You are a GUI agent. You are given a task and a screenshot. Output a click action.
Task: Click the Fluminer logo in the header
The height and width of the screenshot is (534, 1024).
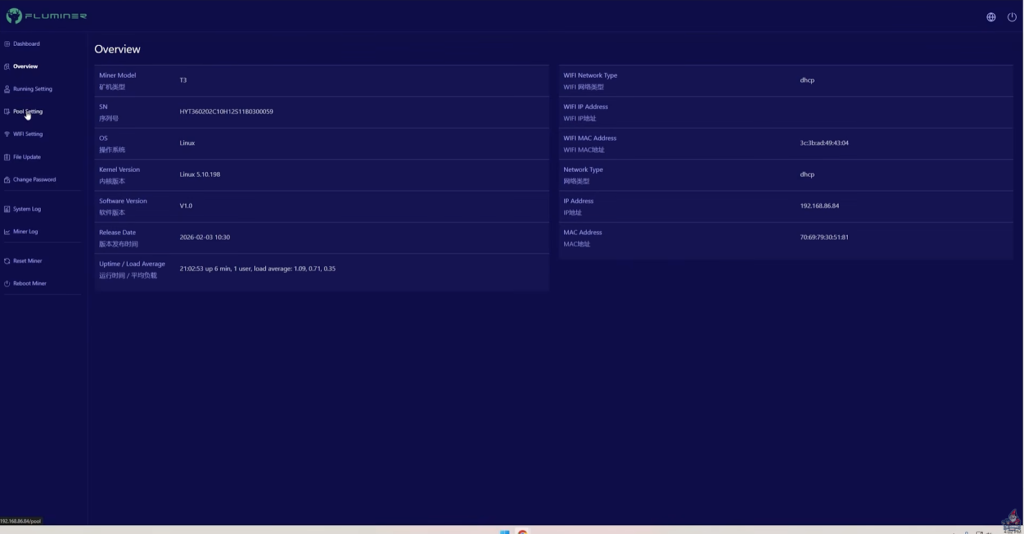click(x=46, y=16)
